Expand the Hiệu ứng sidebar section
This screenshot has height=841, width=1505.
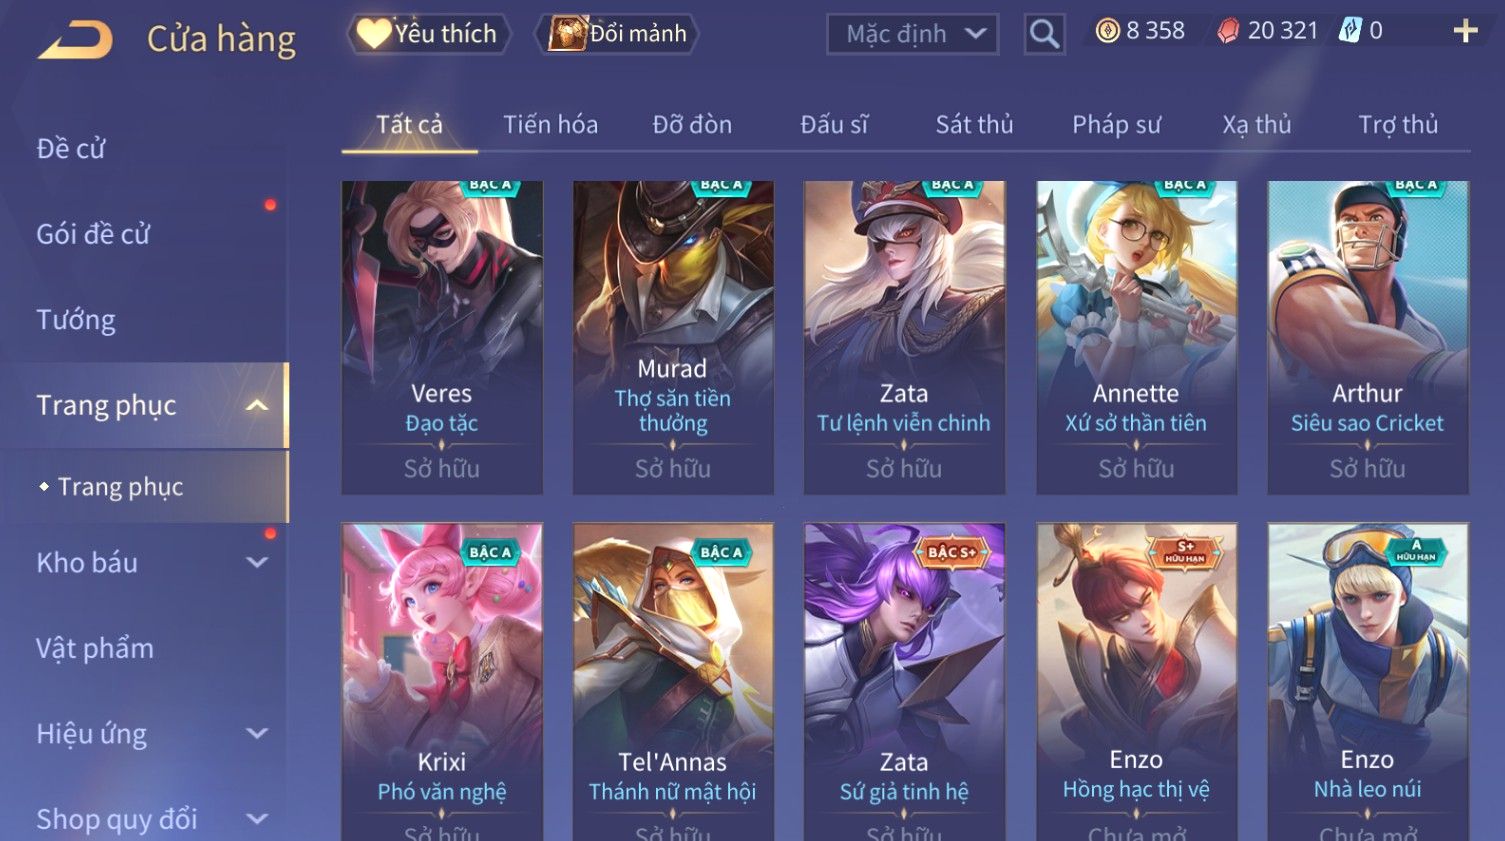(257, 733)
